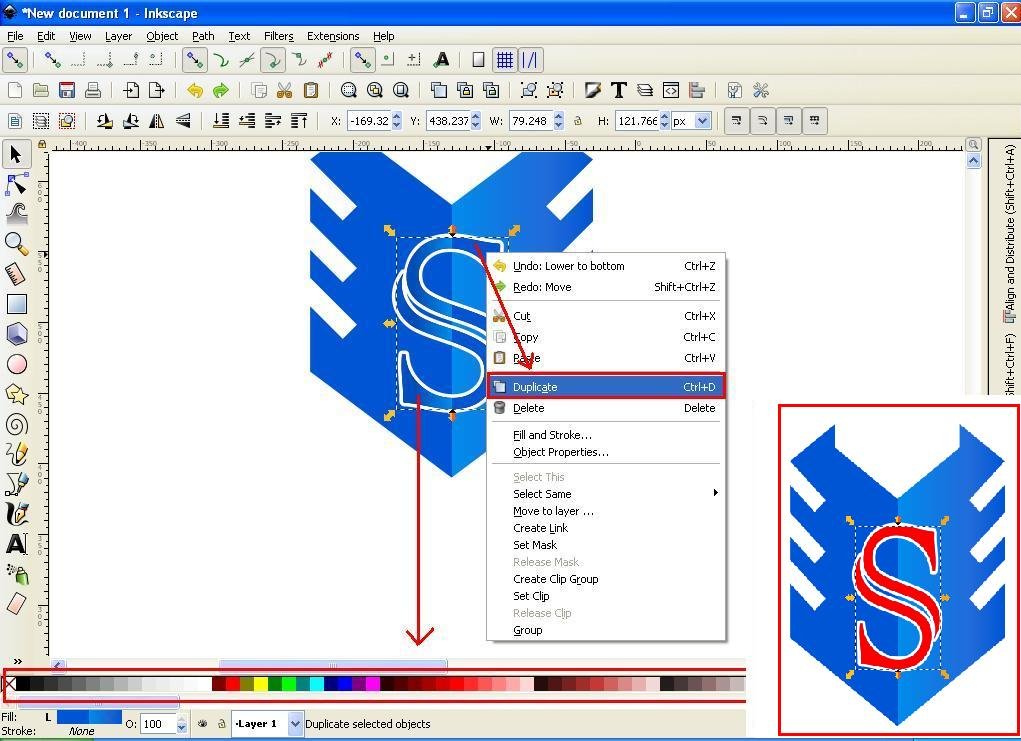The height and width of the screenshot is (741, 1021).
Task: Open the Extensions menu
Action: pos(333,36)
